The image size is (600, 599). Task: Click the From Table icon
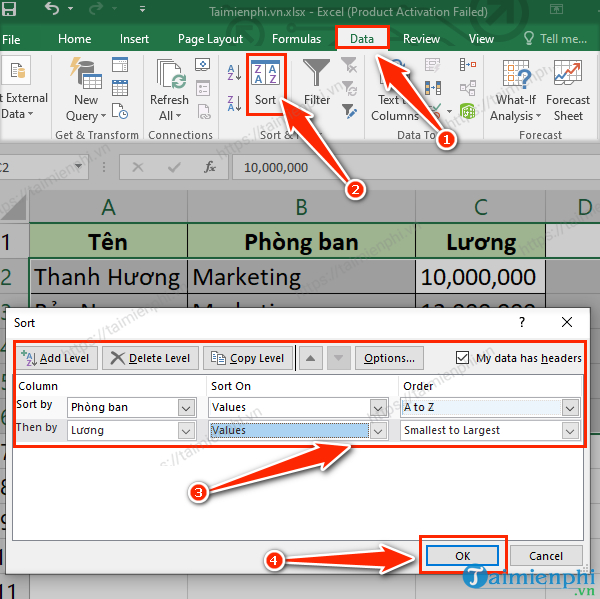click(120, 88)
